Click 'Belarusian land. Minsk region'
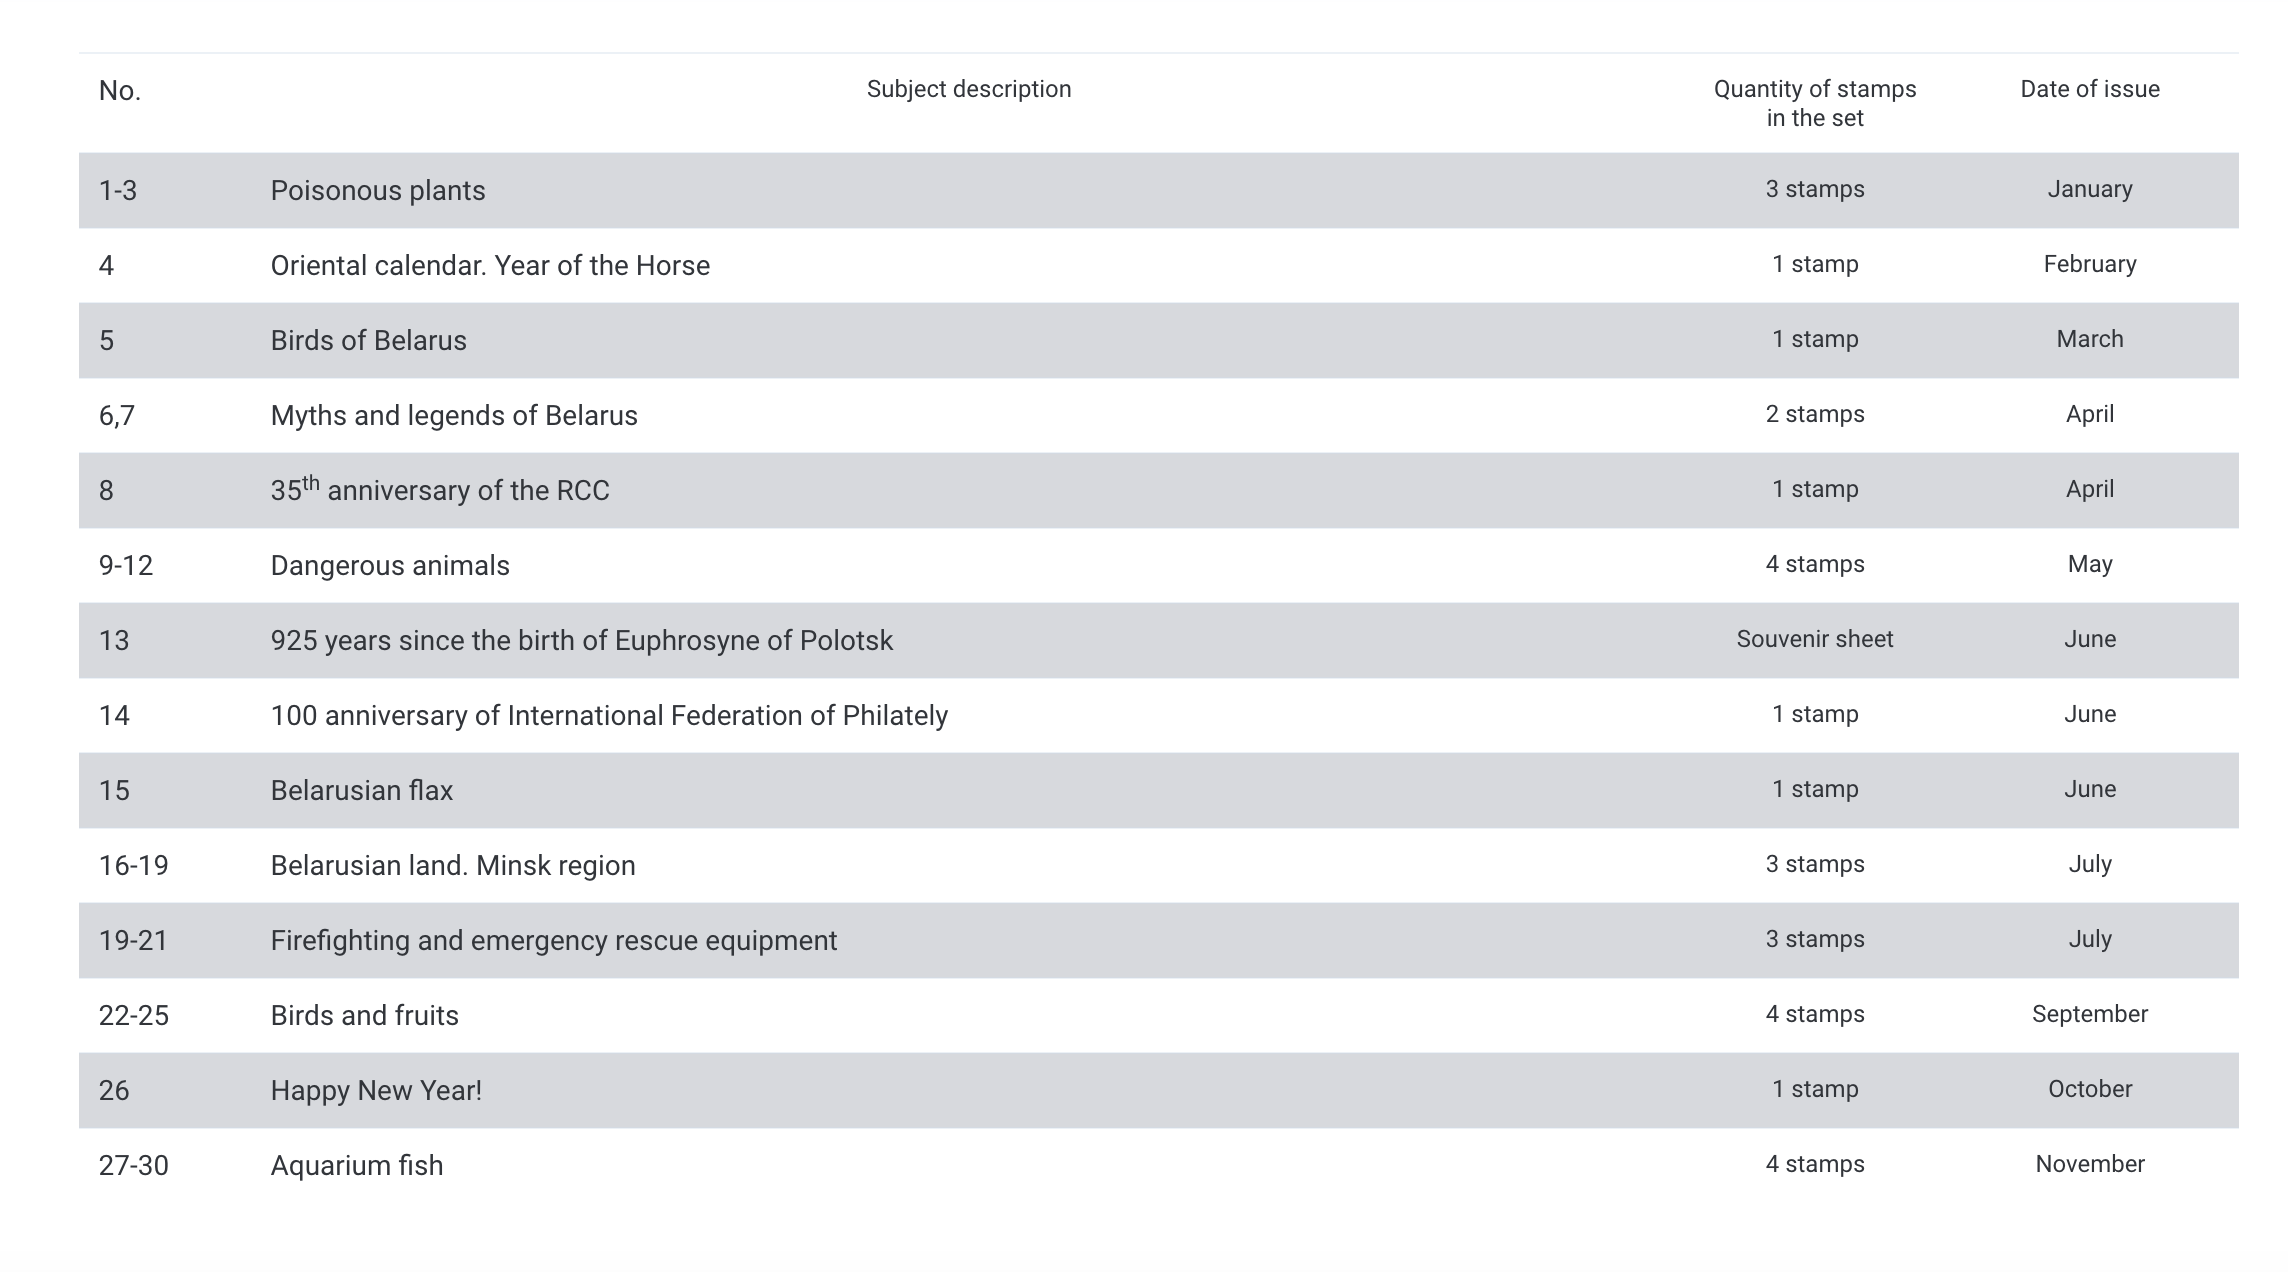Screen dimensions: 2288x1272 coord(452,865)
